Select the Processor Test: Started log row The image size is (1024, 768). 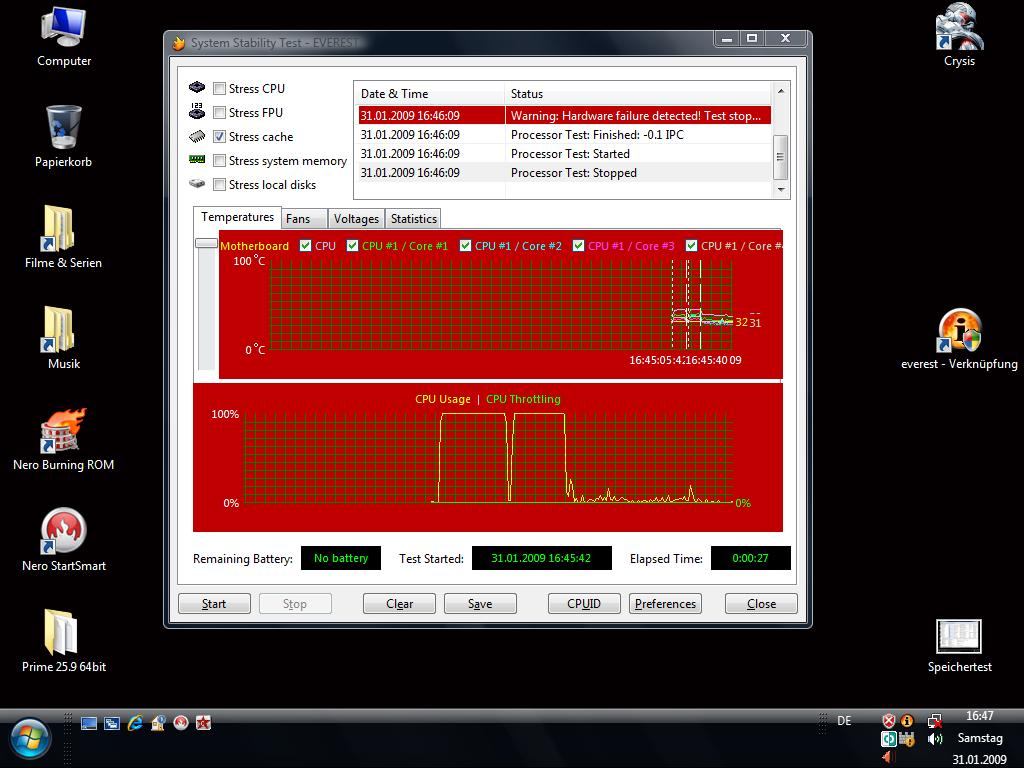click(564, 153)
